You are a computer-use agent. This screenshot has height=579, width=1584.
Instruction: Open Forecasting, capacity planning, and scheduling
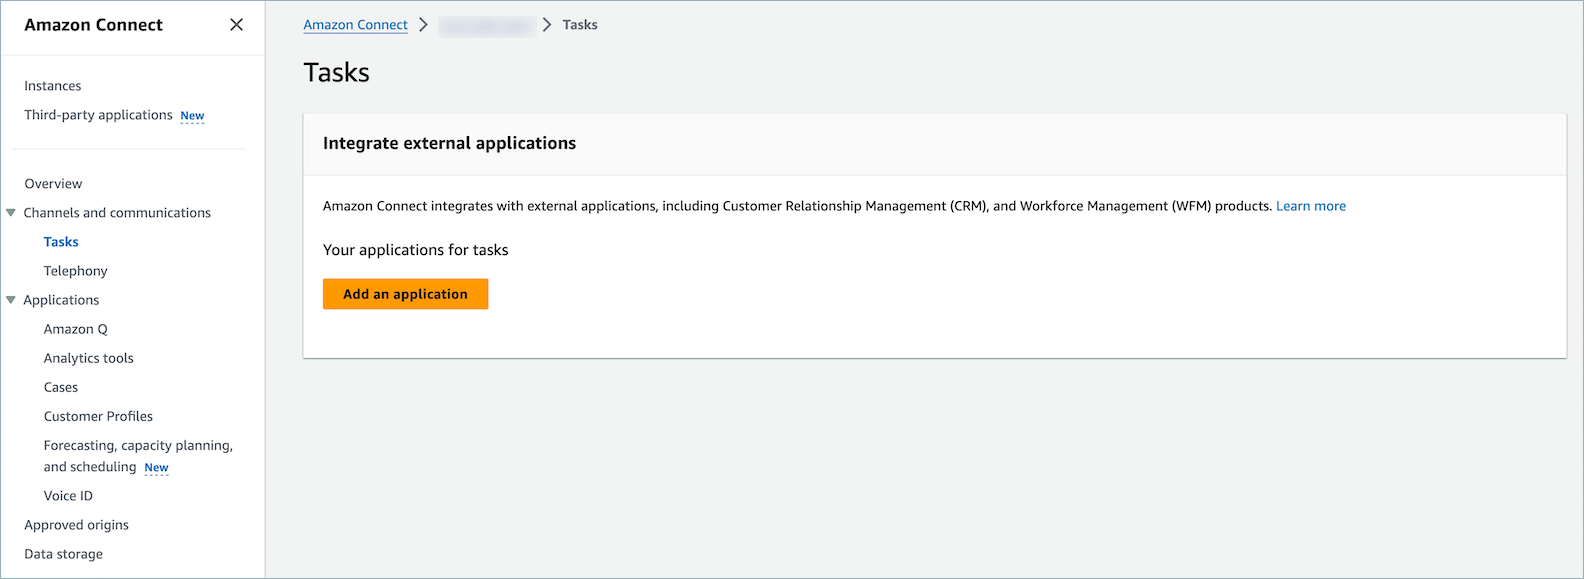(137, 446)
